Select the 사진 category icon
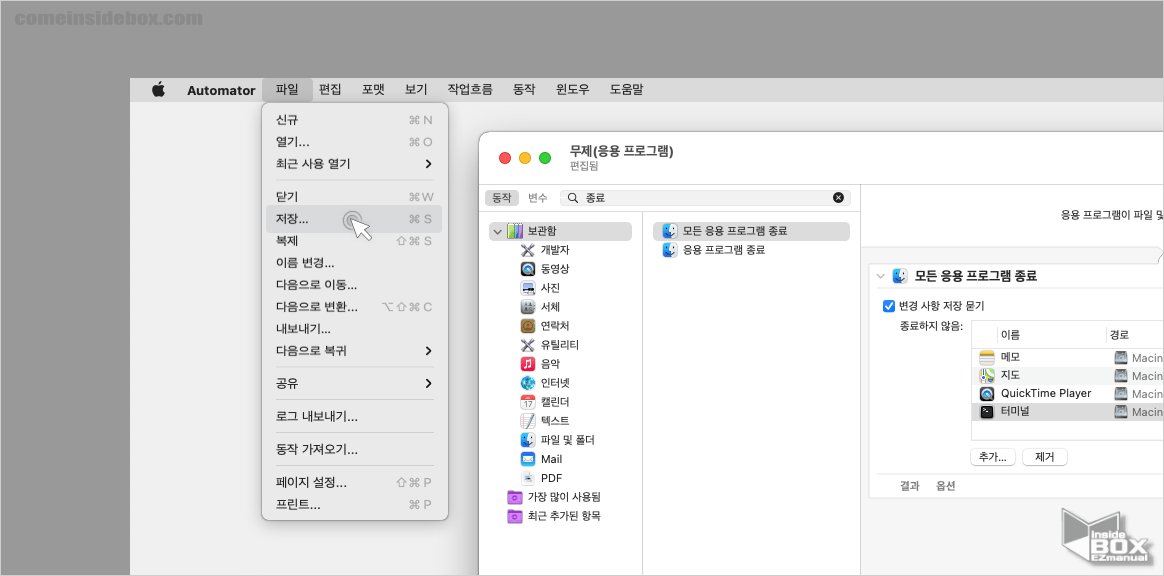1164x576 pixels. [x=528, y=288]
